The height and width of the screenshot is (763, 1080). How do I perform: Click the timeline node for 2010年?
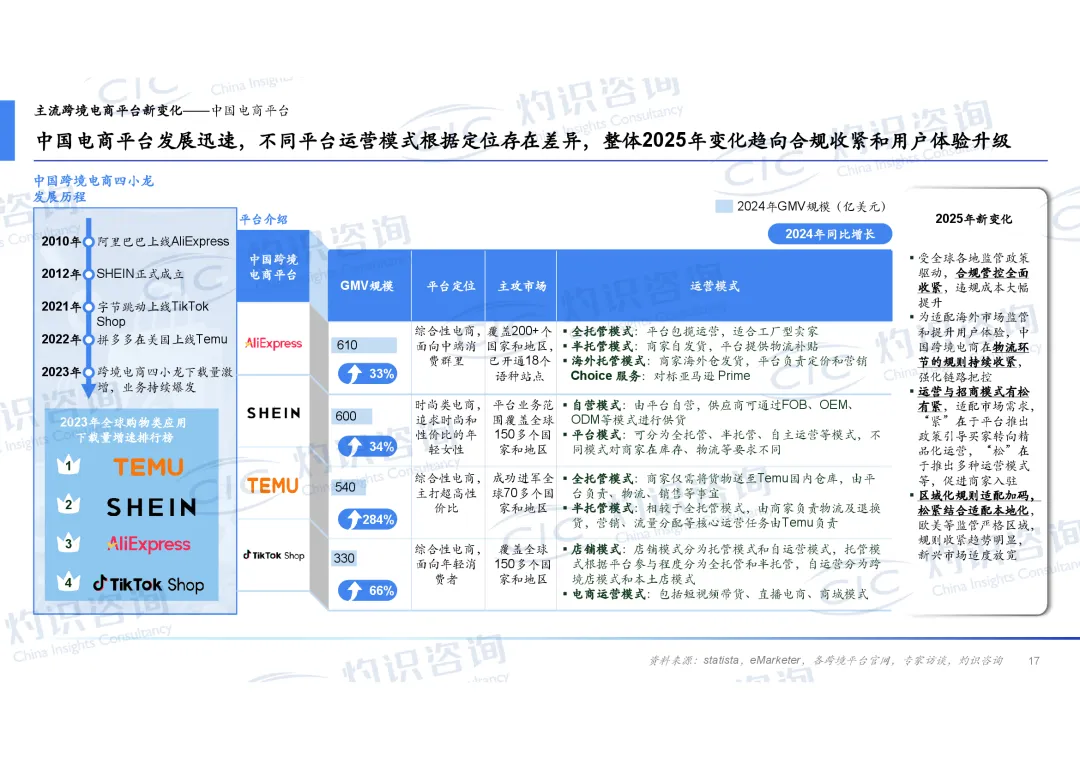88,242
